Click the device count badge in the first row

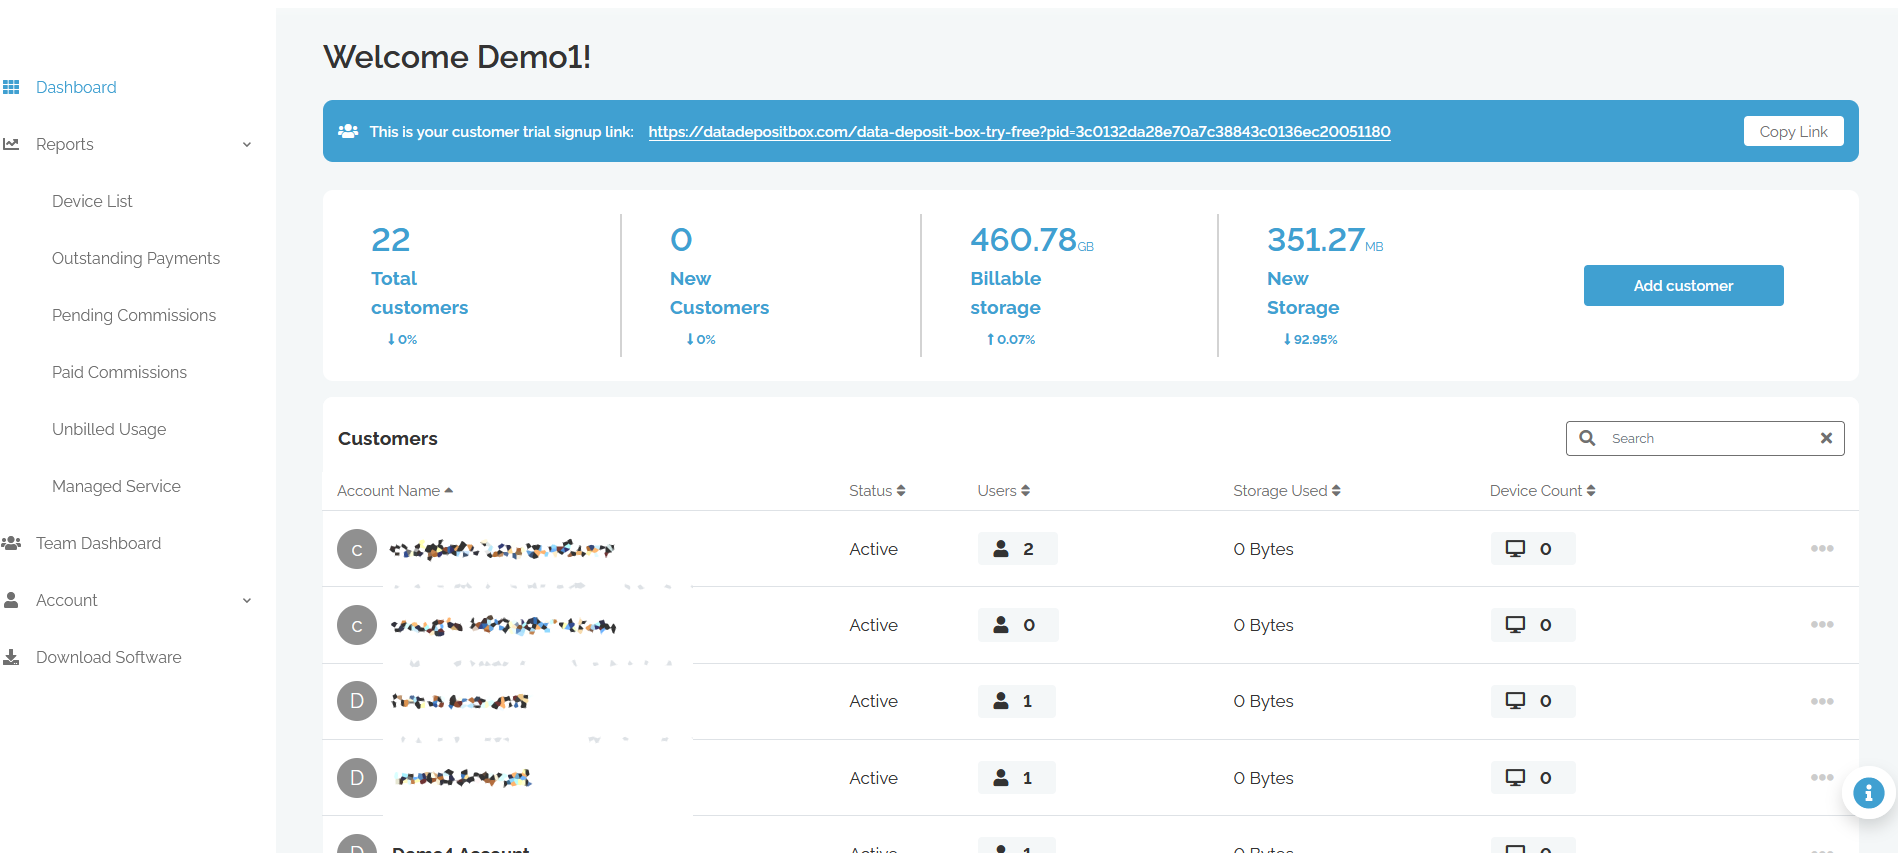pos(1532,549)
